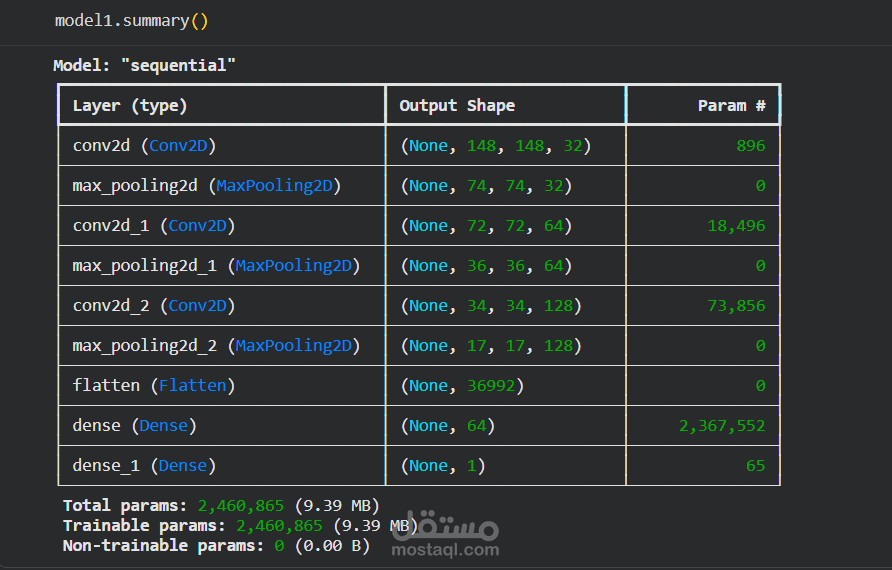Click the 2,367,552 parameter count value
Viewport: 892px width, 570px height.
(722, 426)
